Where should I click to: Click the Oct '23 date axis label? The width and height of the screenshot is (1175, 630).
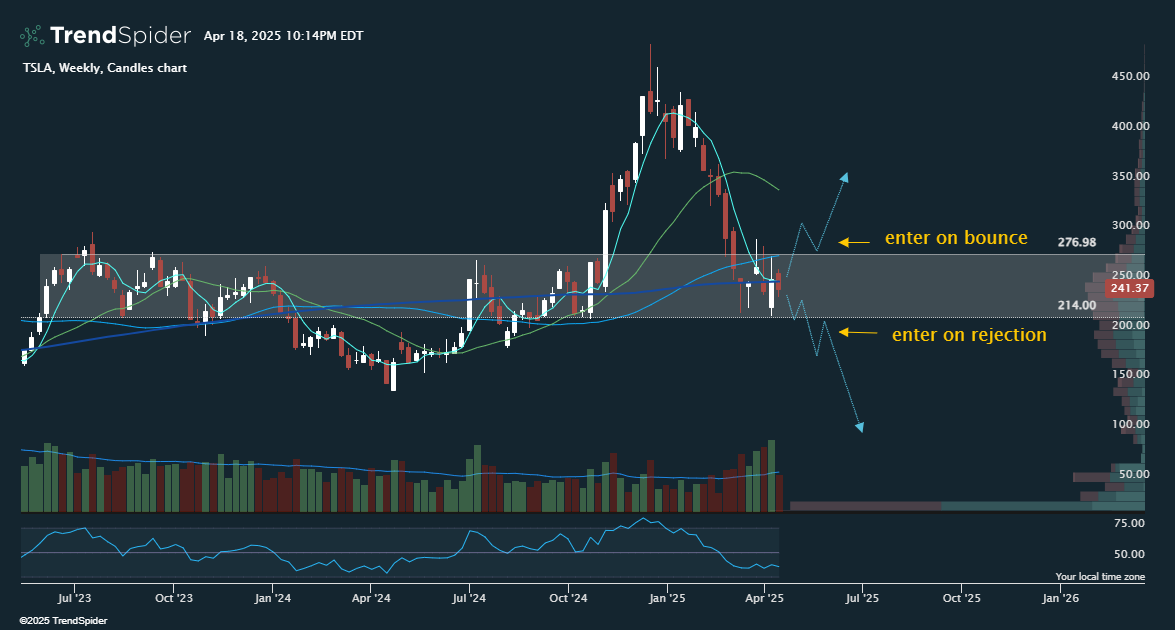pos(174,598)
